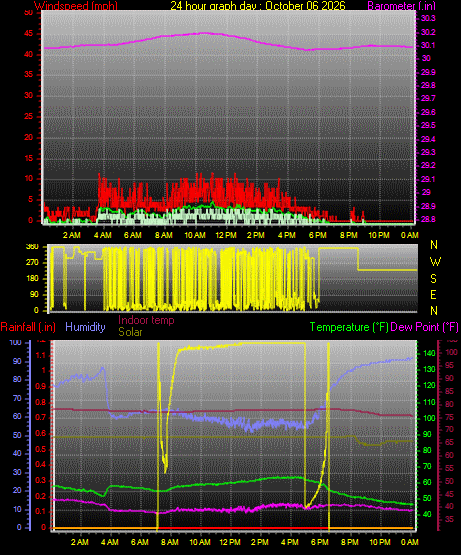Click 1.1 on the rainfall axis
This screenshot has height=555, width=461.
tap(41, 356)
